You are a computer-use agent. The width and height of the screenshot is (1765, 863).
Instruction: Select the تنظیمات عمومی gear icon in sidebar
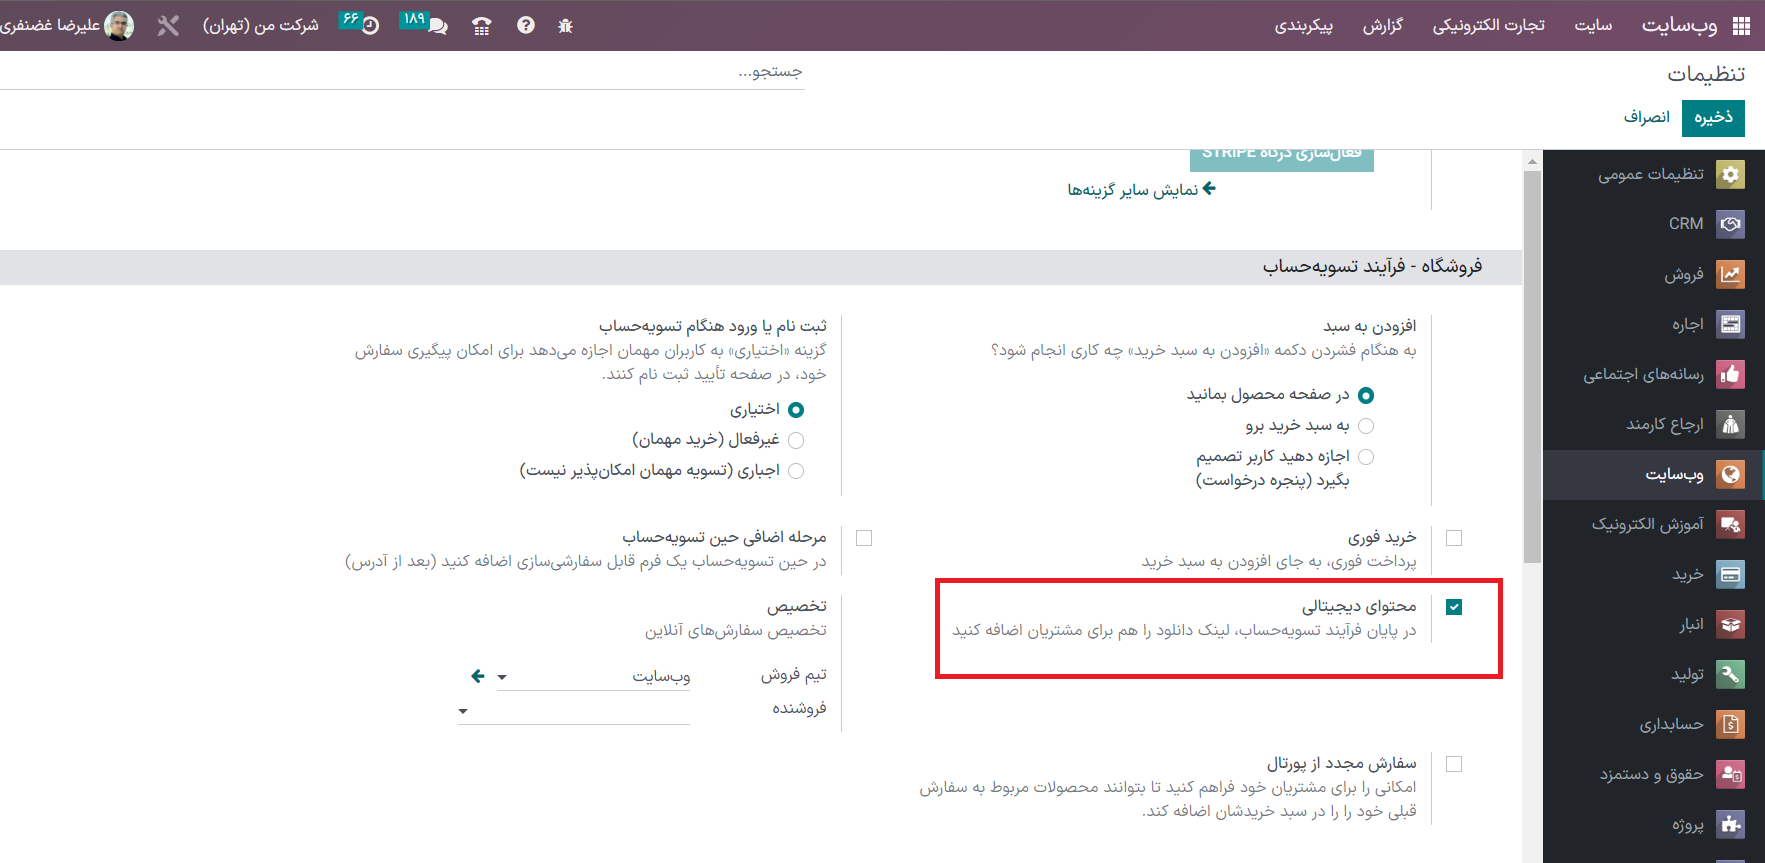click(x=1730, y=174)
